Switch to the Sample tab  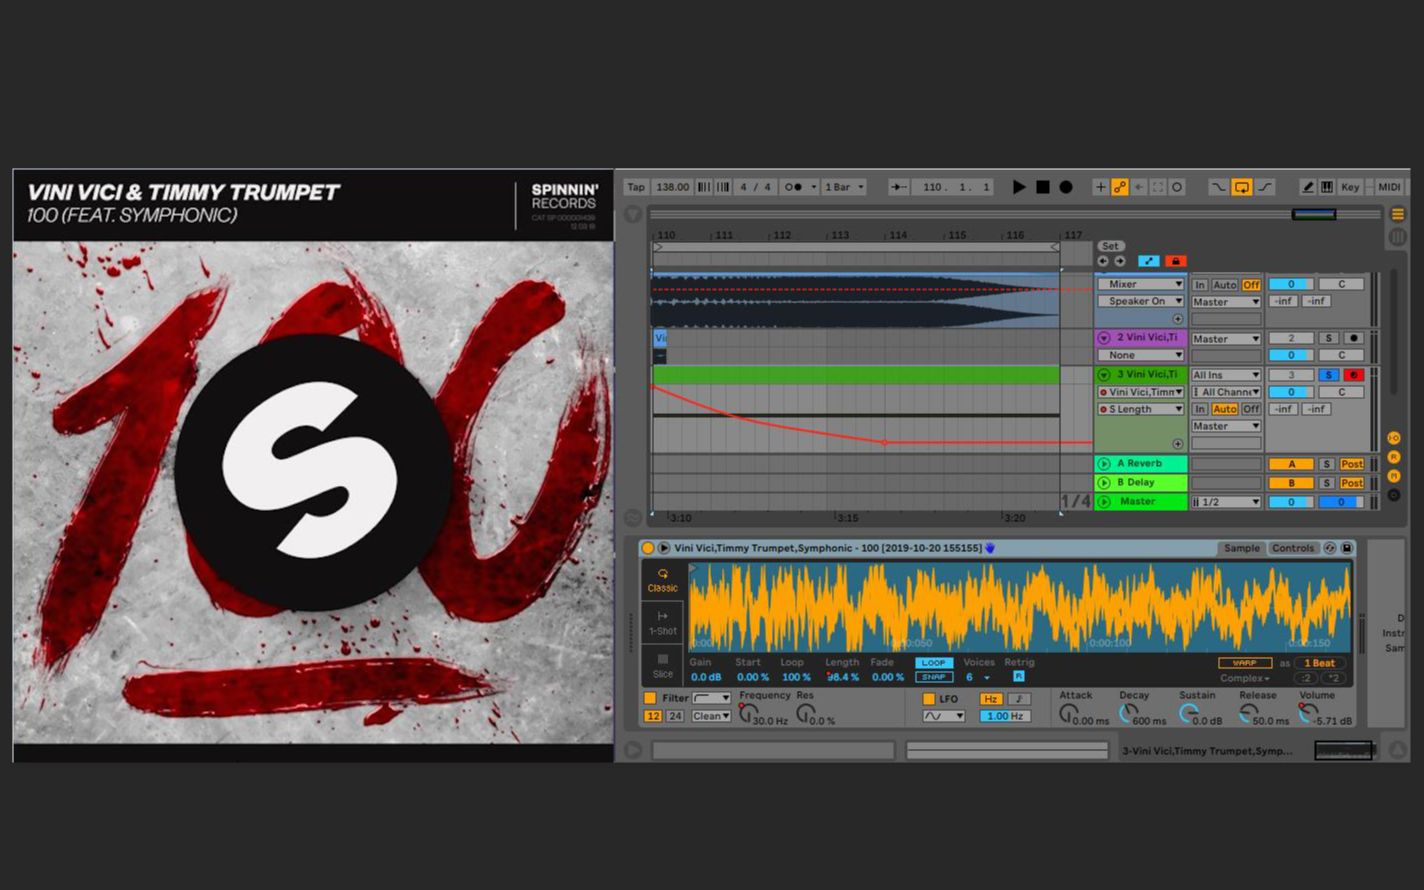click(1242, 548)
